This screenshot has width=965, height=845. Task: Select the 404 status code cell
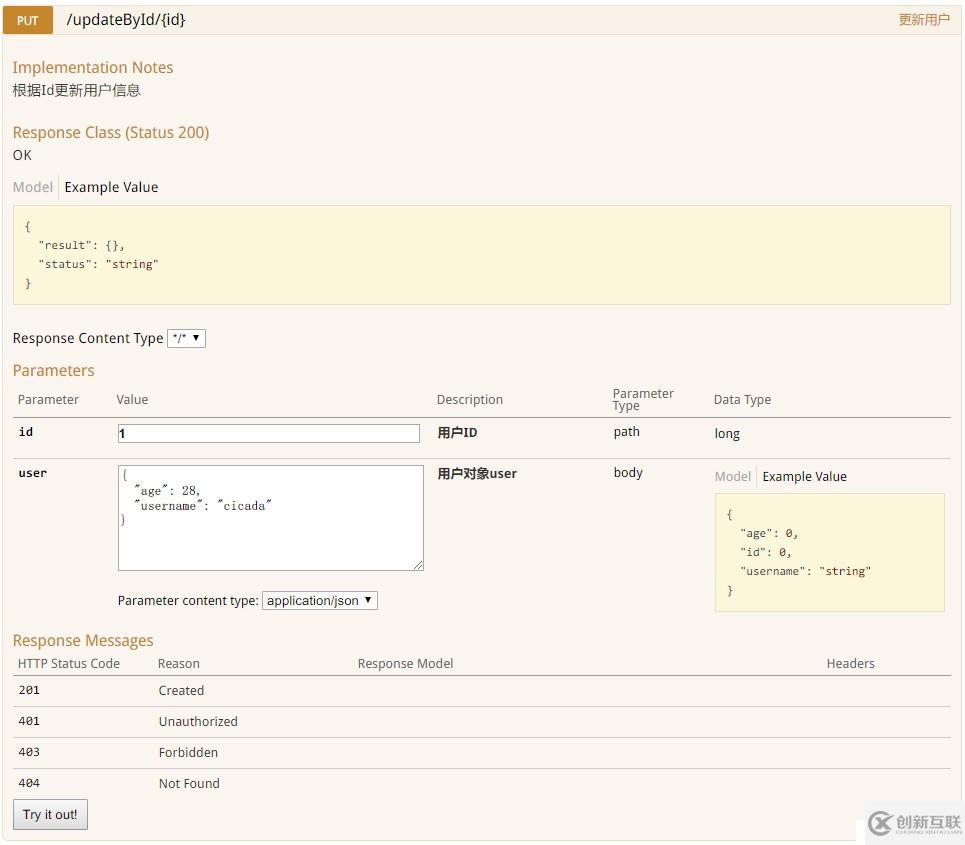pyautogui.click(x=29, y=783)
